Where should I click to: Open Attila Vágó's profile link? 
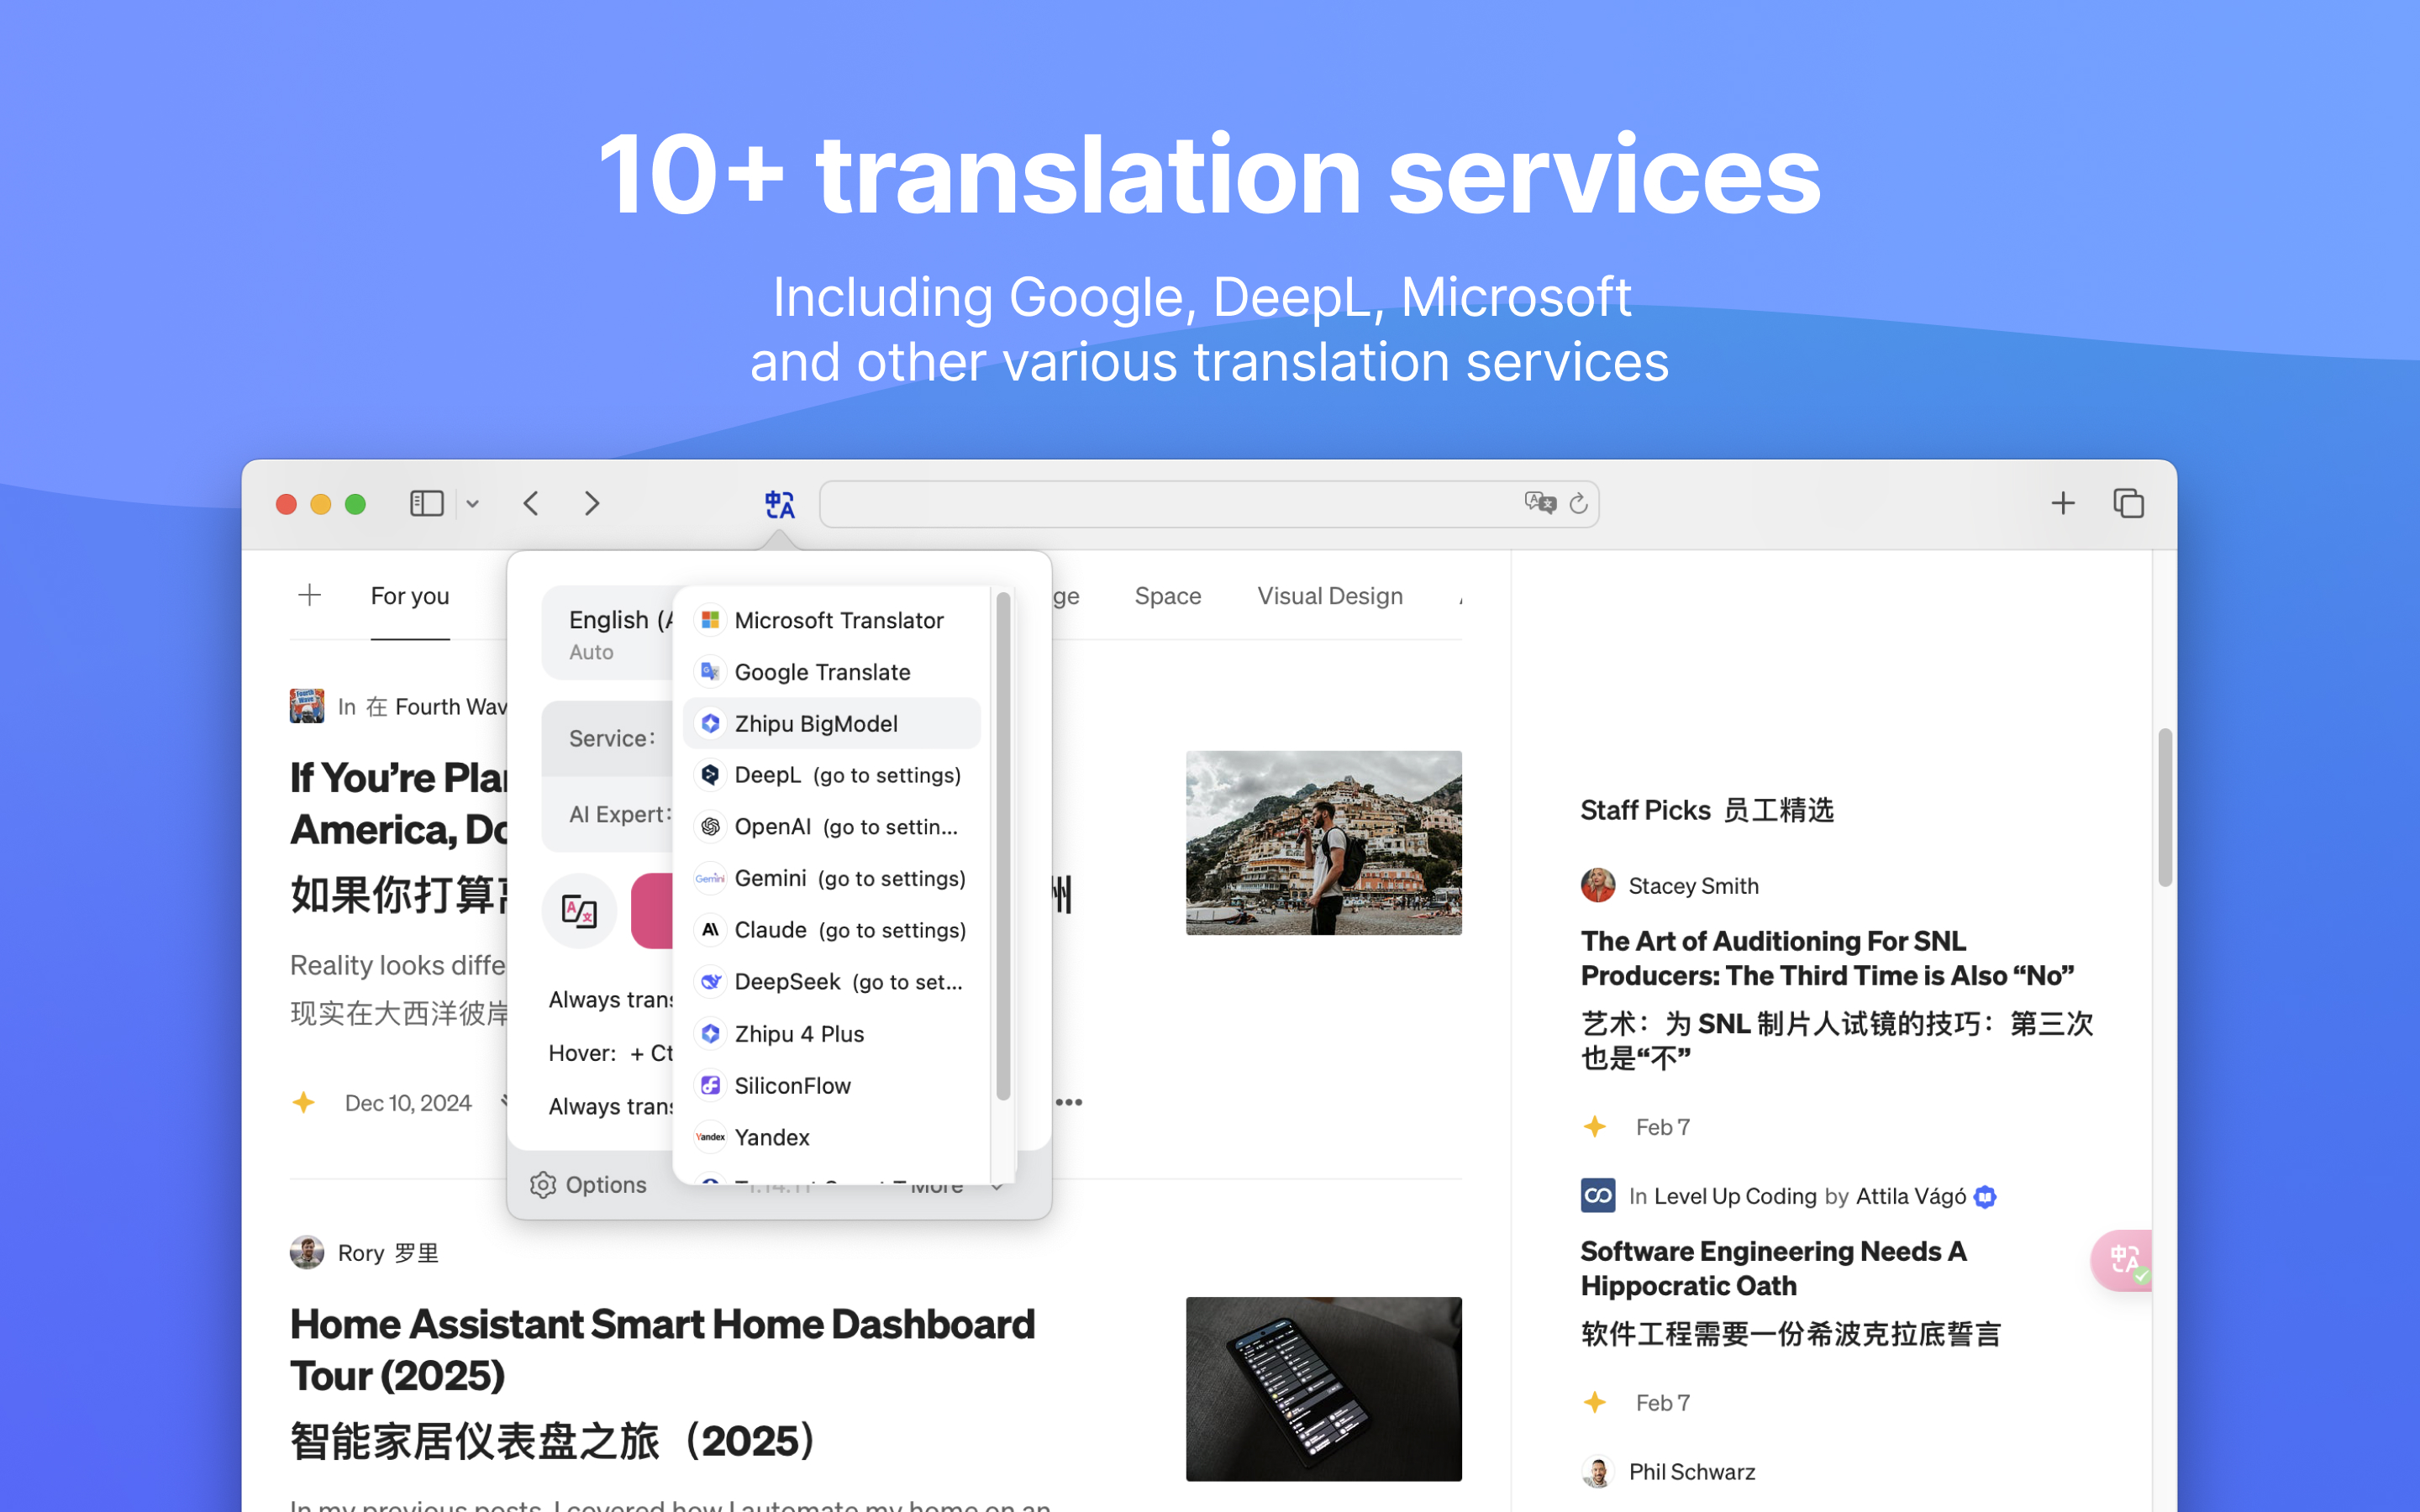tap(1911, 1196)
